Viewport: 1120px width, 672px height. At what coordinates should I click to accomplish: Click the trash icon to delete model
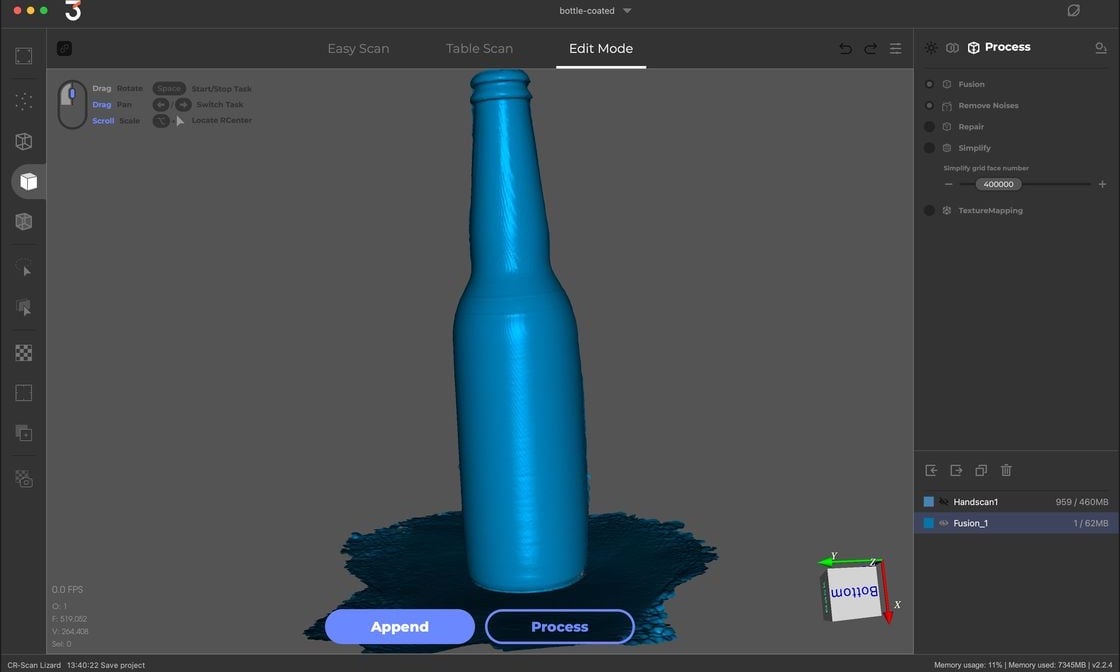click(1006, 470)
